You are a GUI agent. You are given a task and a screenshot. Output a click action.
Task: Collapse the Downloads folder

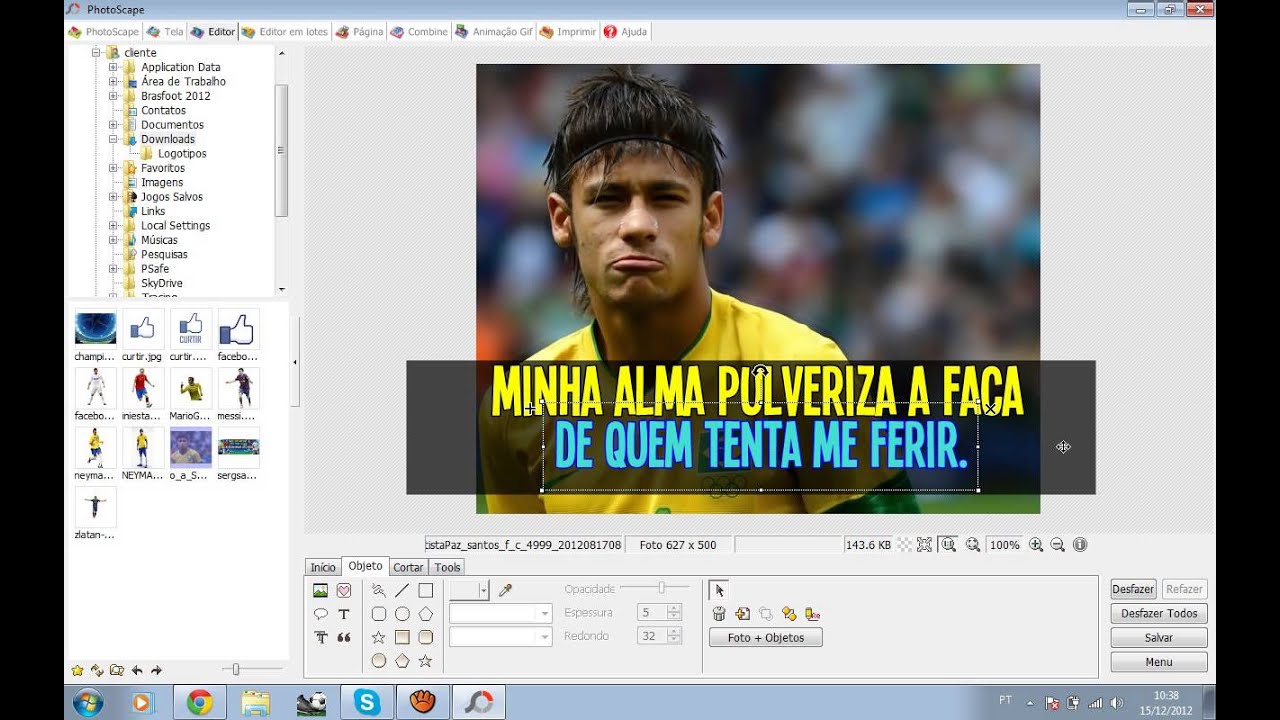point(113,139)
